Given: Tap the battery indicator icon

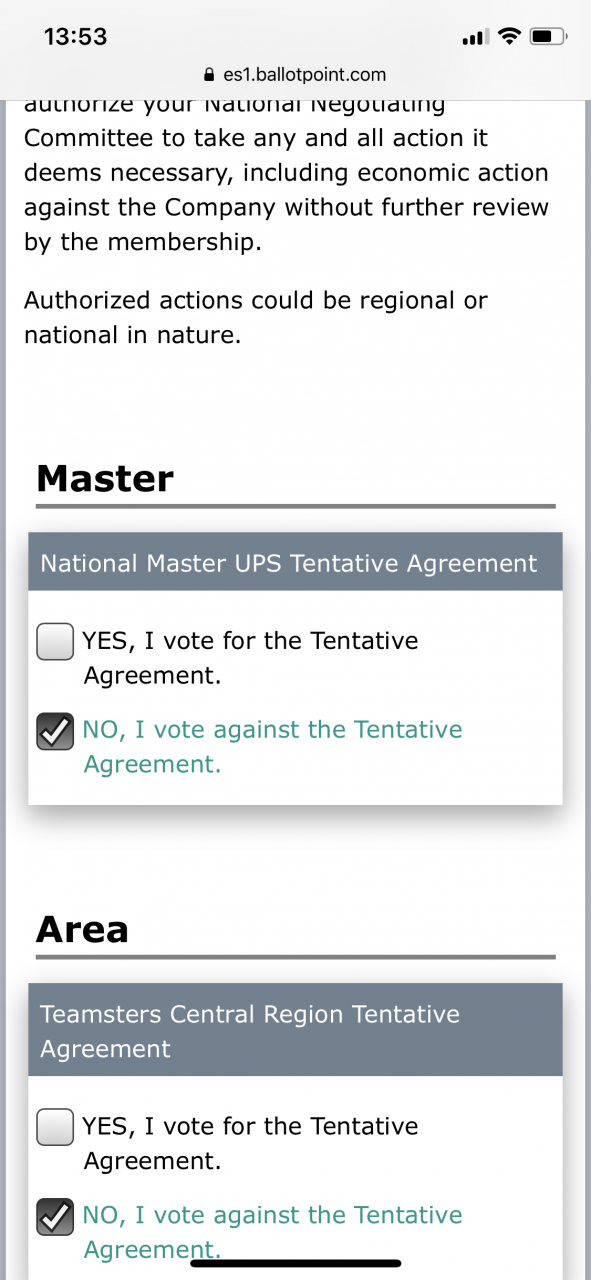Looking at the screenshot, I should coord(549,37).
